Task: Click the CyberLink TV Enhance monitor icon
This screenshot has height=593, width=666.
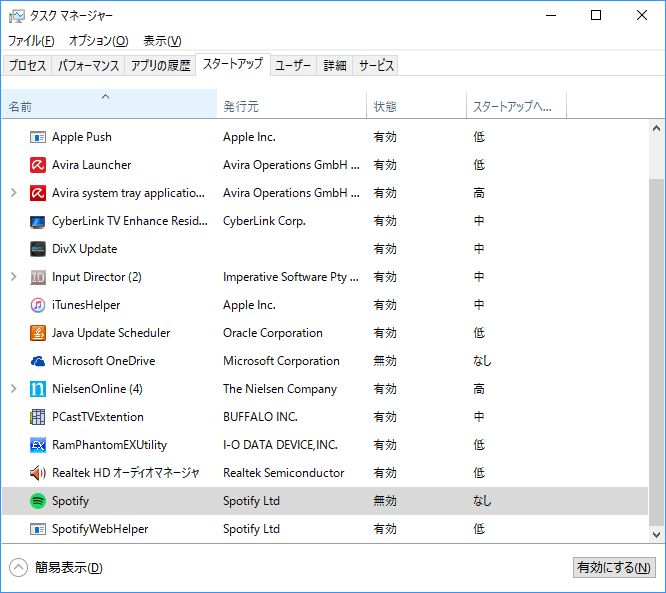Action: [x=38, y=221]
